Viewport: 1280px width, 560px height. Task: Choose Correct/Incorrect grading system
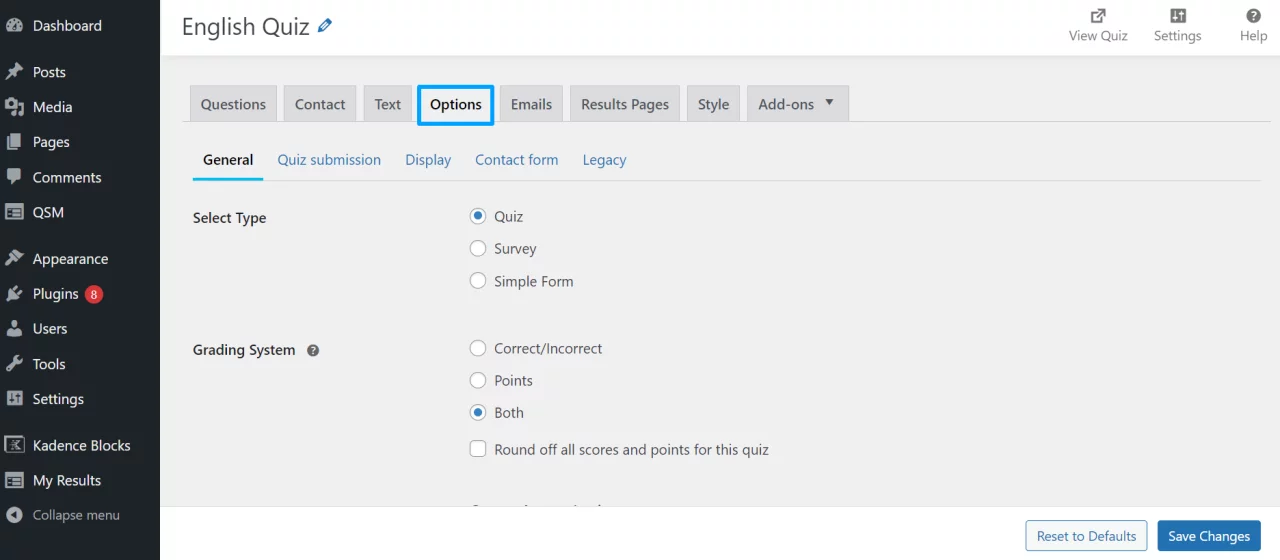(x=478, y=348)
